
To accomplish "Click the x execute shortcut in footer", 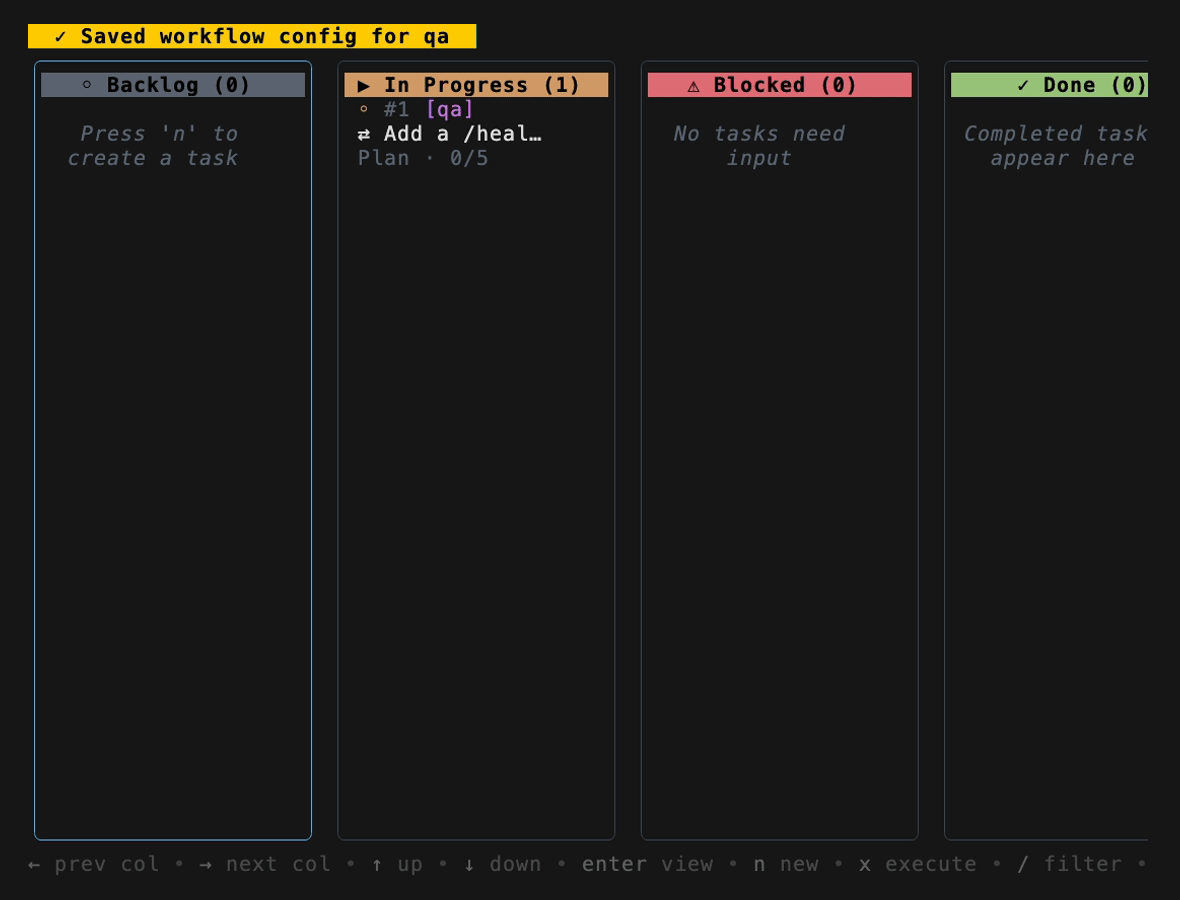I will pyautogui.click(x=917, y=864).
